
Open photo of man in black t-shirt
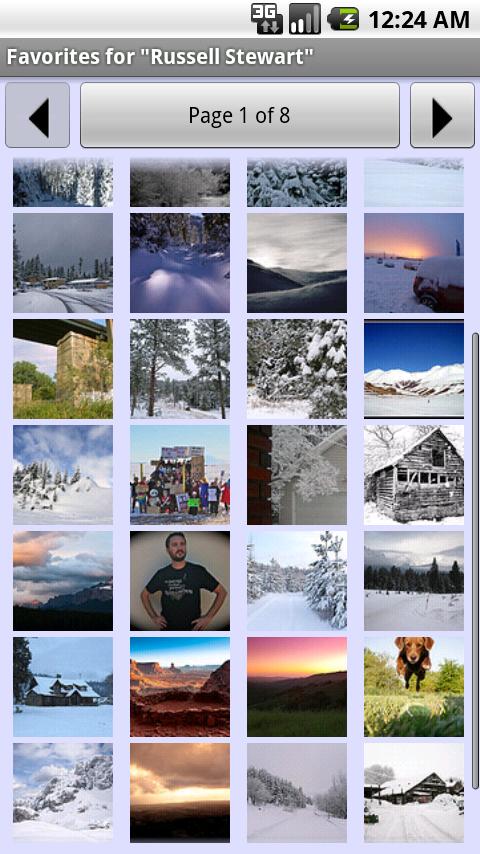pyautogui.click(x=180, y=581)
